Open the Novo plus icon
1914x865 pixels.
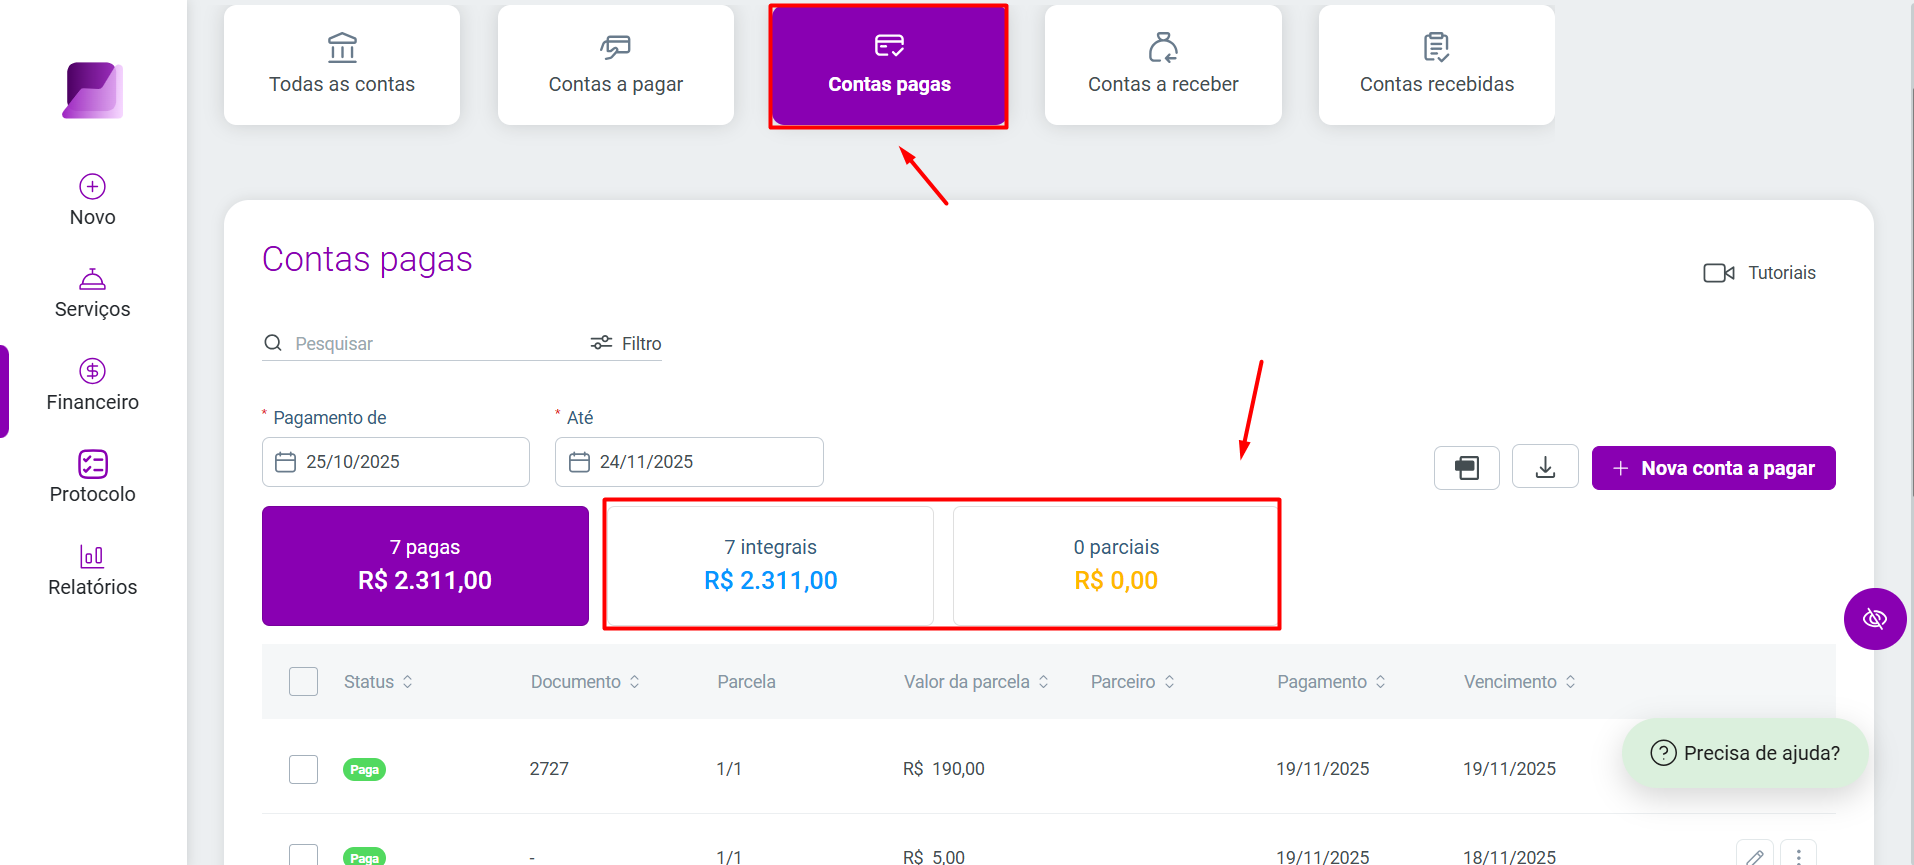pos(93,186)
